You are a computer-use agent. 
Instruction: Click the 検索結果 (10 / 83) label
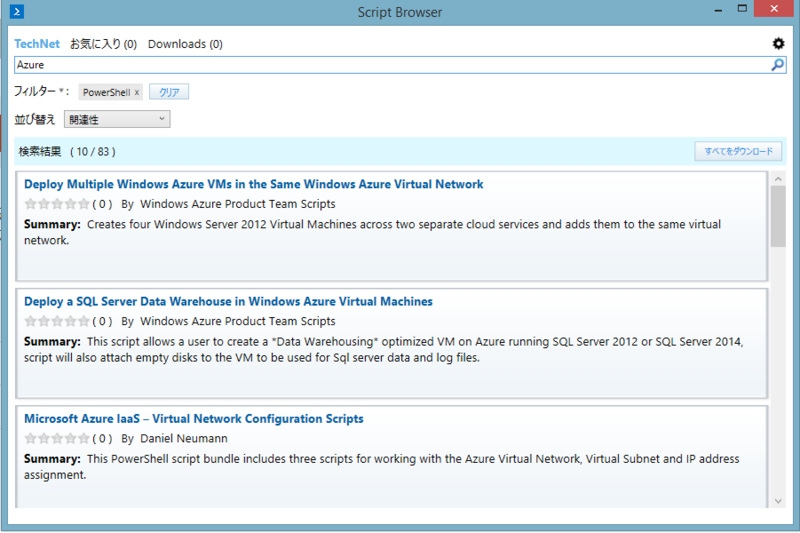(67, 151)
